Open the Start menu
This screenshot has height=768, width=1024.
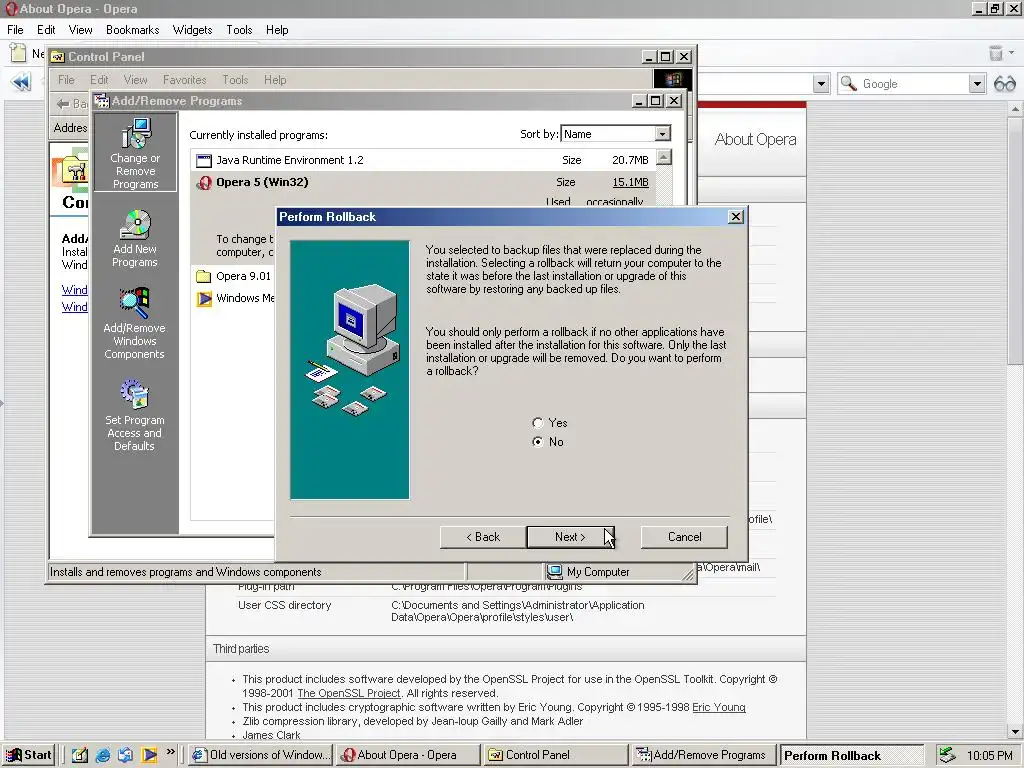click(28, 755)
